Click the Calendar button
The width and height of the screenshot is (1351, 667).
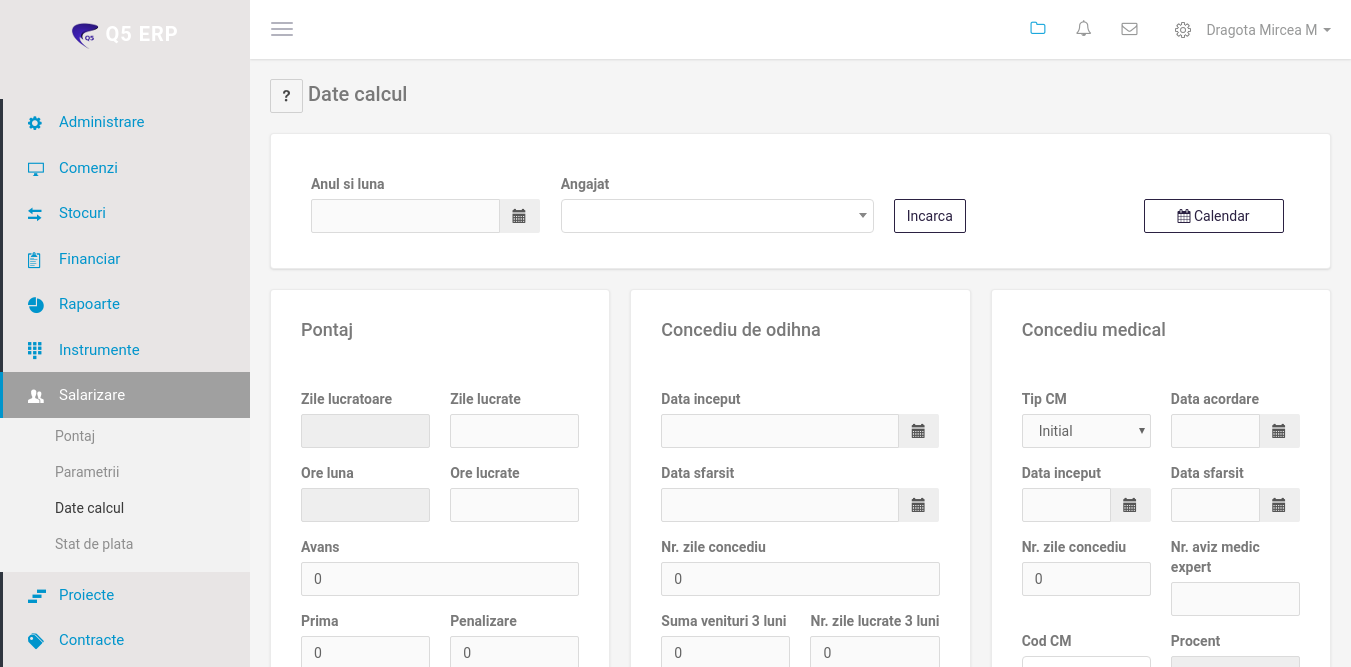click(1213, 216)
